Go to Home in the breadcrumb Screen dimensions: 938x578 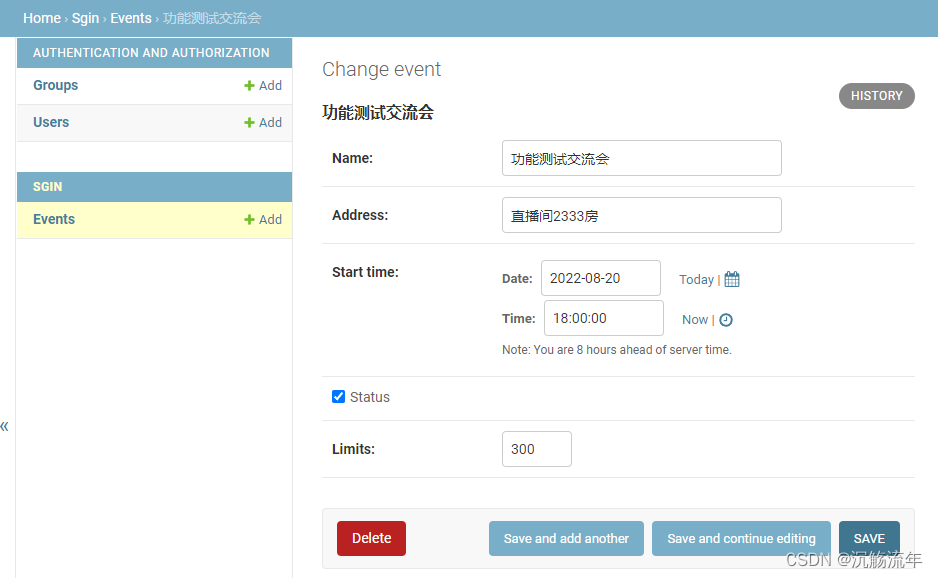pos(42,18)
